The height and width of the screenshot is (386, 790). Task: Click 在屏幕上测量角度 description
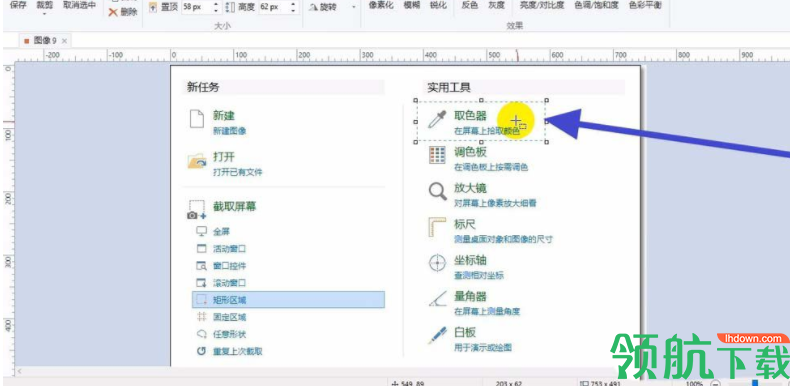click(x=487, y=311)
